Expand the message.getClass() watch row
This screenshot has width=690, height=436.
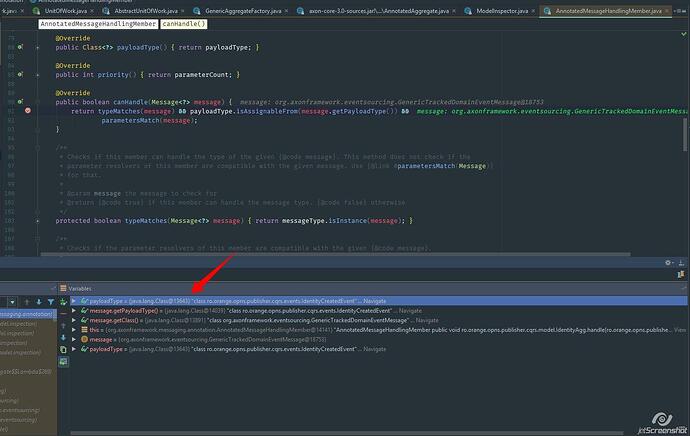pos(74,320)
